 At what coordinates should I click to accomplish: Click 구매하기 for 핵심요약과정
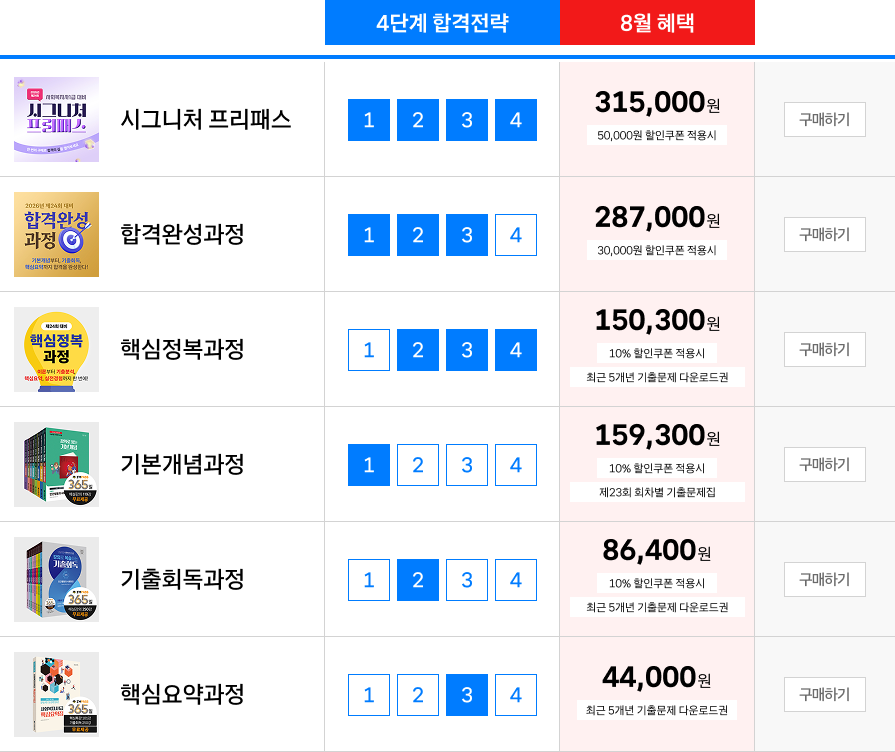[x=825, y=694]
